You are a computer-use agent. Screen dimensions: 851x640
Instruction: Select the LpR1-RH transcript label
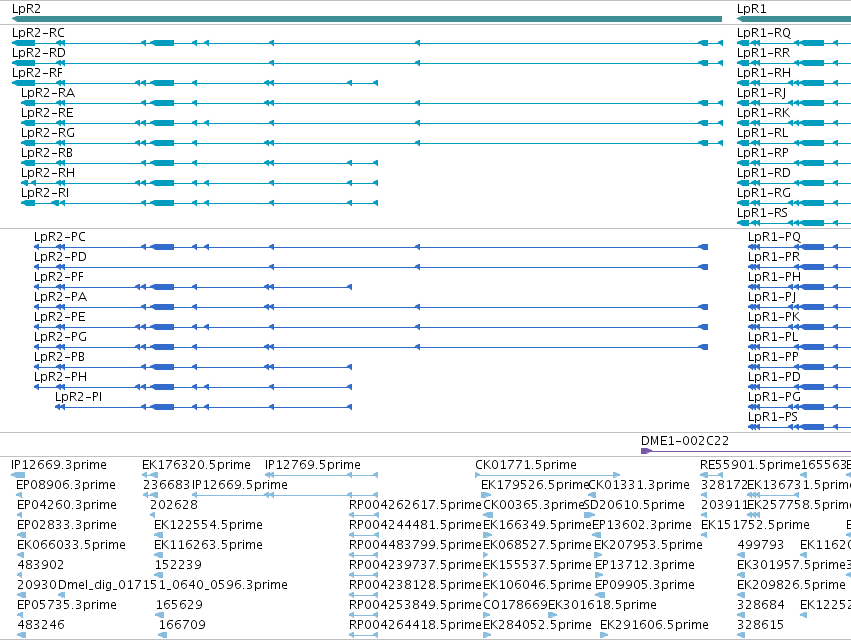click(764, 73)
